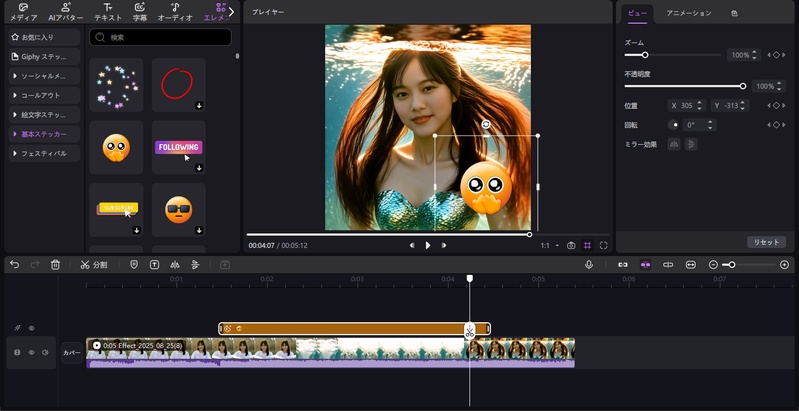Expand the コールアウト category
799x411 pixels.
click(x=44, y=95)
